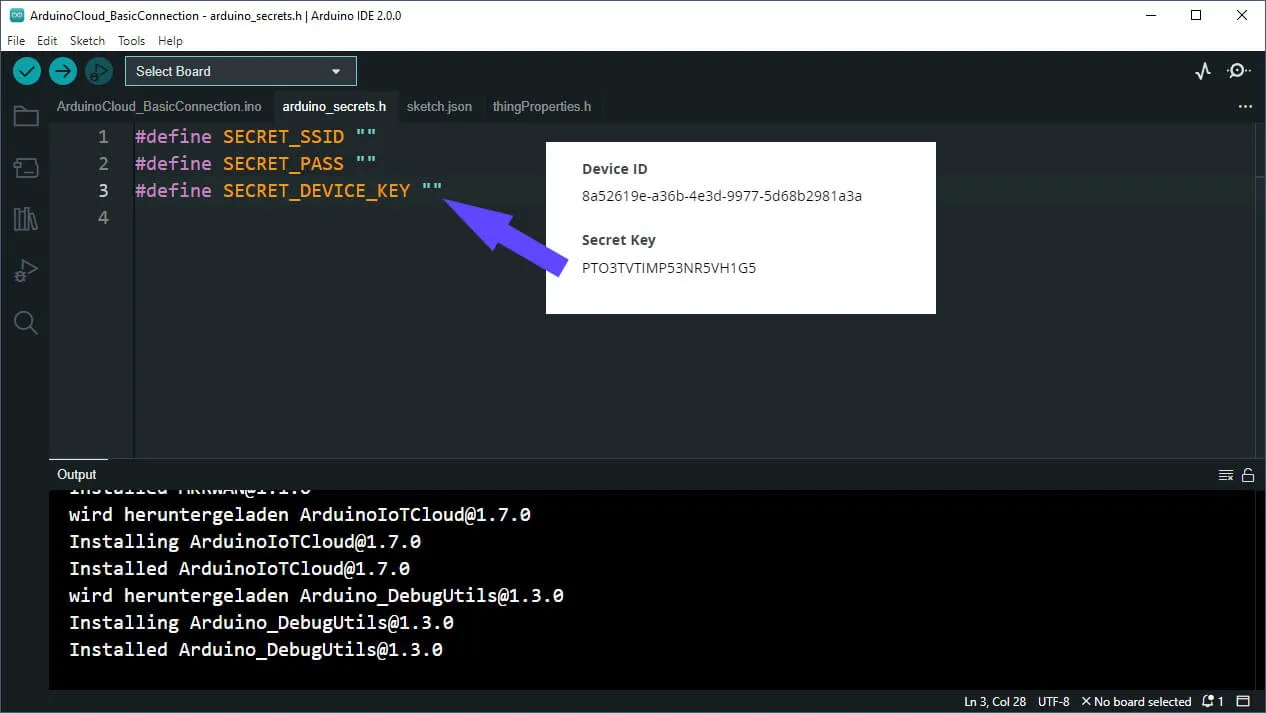The image size is (1266, 713).
Task: Open the Serial Plotter icon
Action: pos(1203,71)
